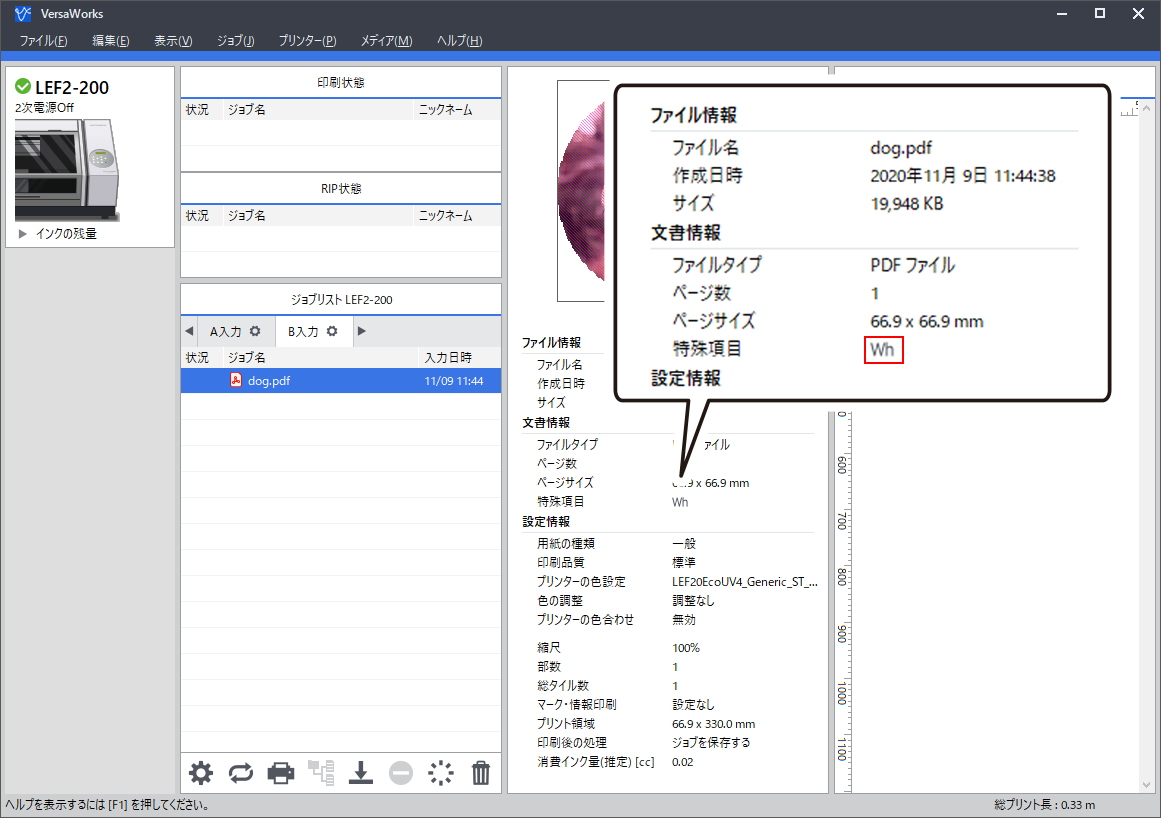Click the マーク・情報印刷 value 設定なし
1161x818 pixels.
pyautogui.click(x=693, y=705)
